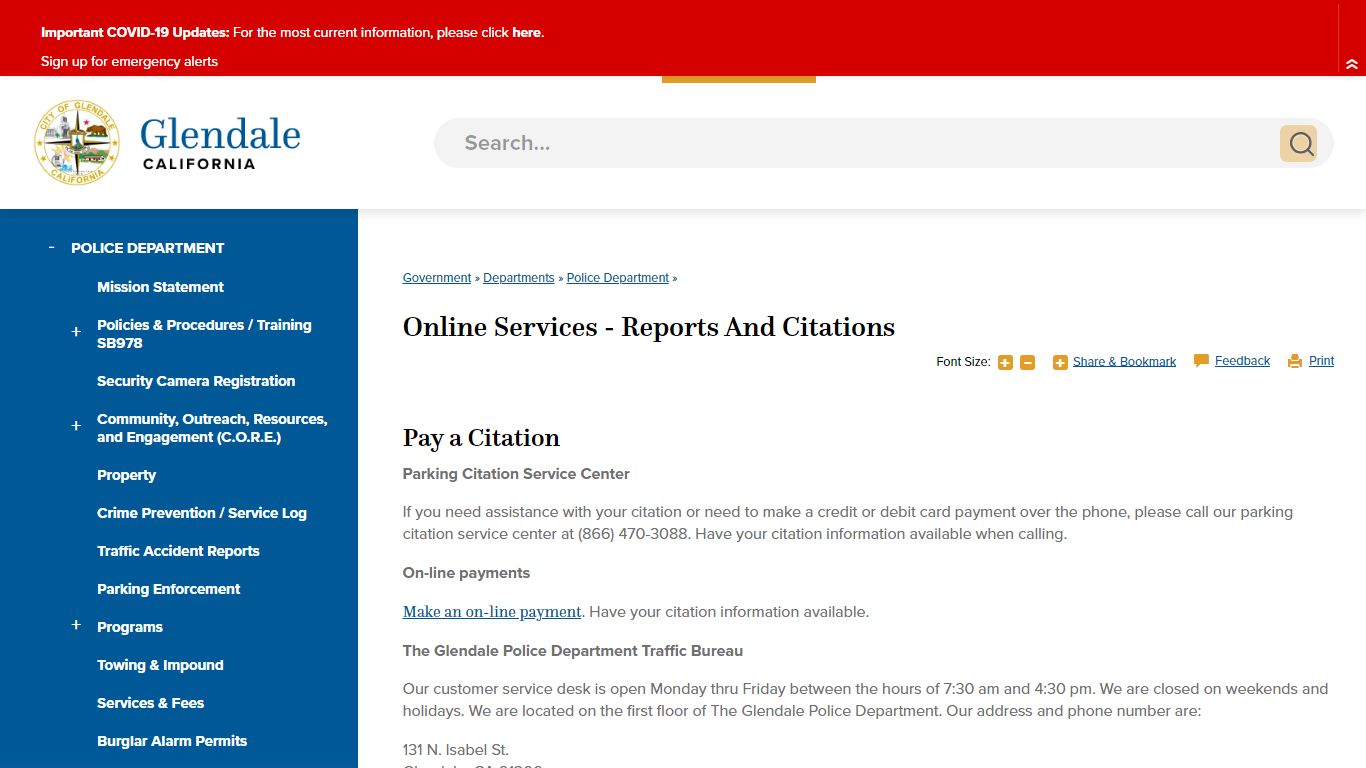This screenshot has width=1366, height=768.
Task: Open Programs sidebar item
Action: [x=130, y=627]
